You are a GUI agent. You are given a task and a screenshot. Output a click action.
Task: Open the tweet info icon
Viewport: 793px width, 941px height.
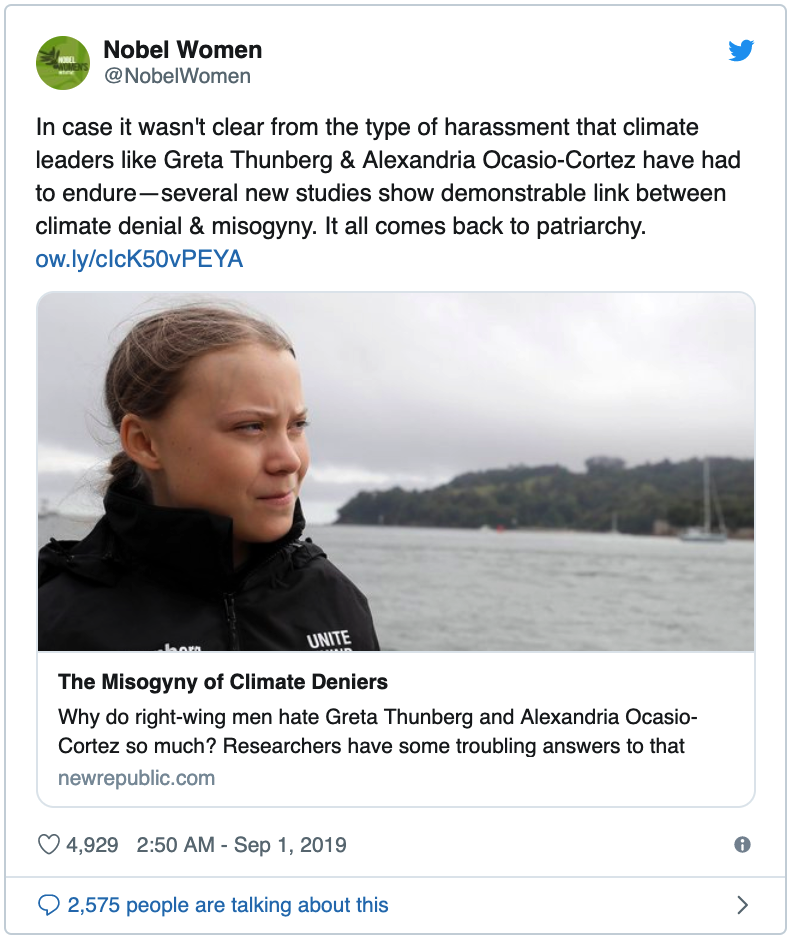point(742,845)
